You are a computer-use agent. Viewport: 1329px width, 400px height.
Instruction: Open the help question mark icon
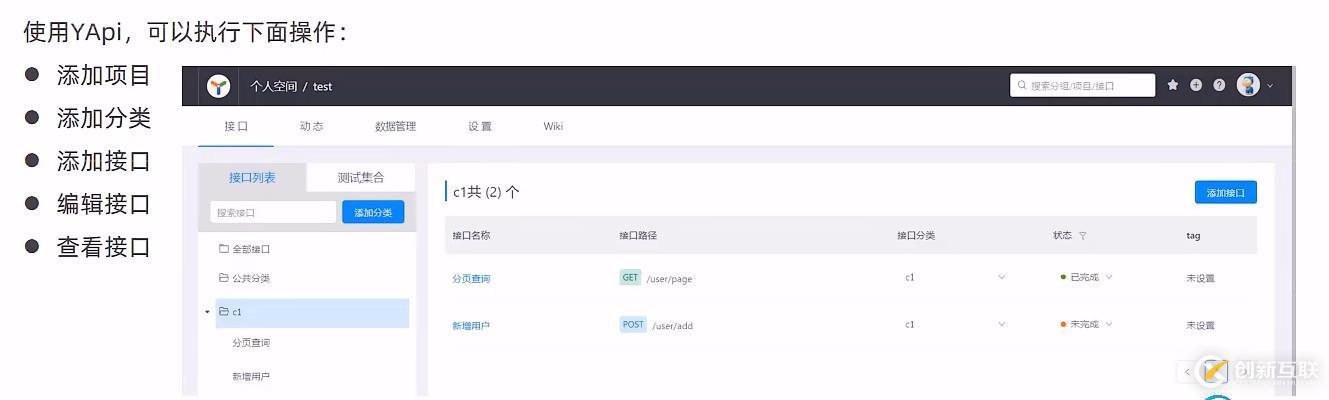[x=1219, y=85]
